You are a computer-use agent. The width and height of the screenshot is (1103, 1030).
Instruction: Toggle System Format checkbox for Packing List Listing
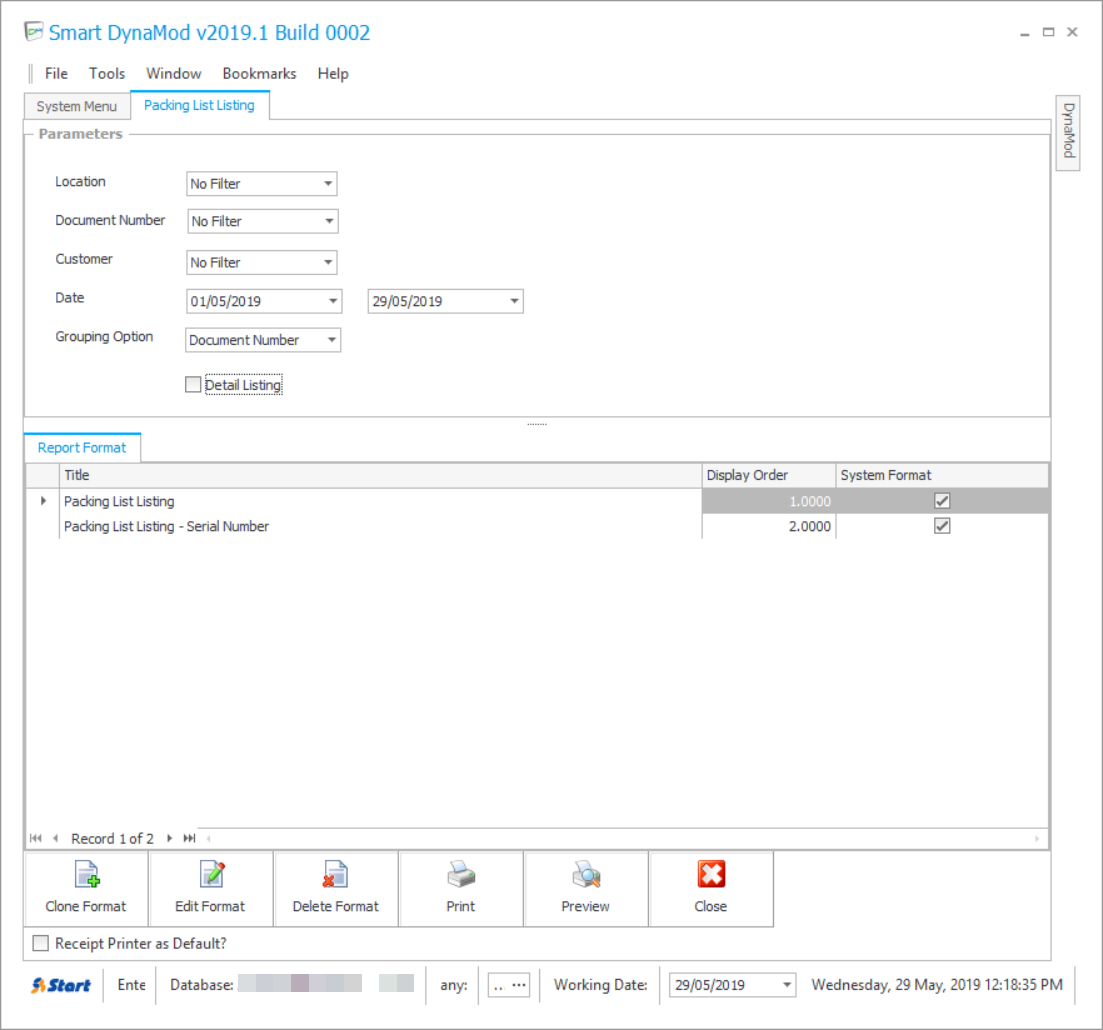tap(942, 501)
